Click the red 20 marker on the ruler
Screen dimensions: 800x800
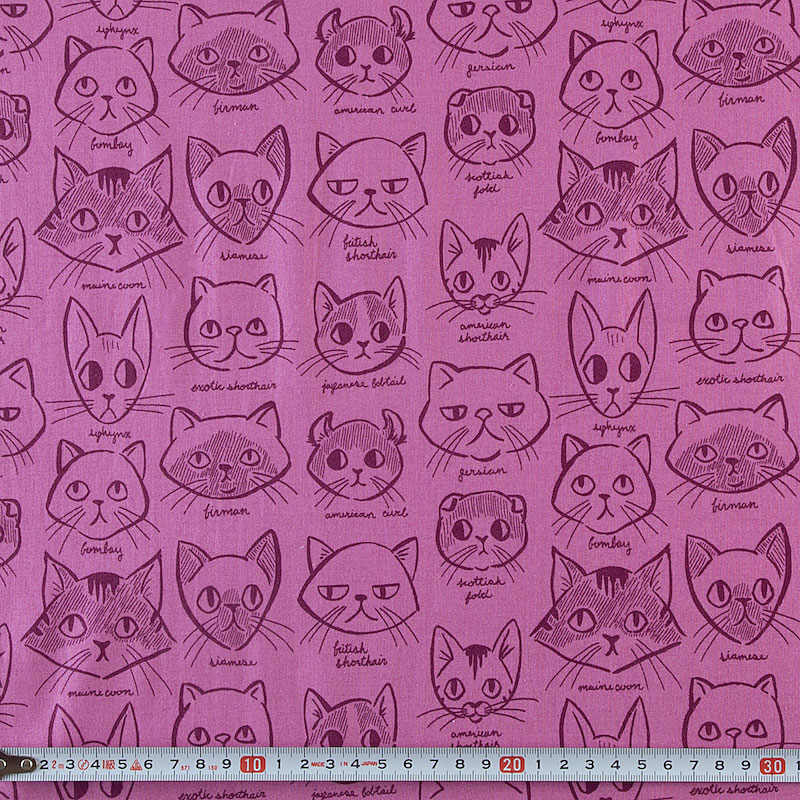513,766
